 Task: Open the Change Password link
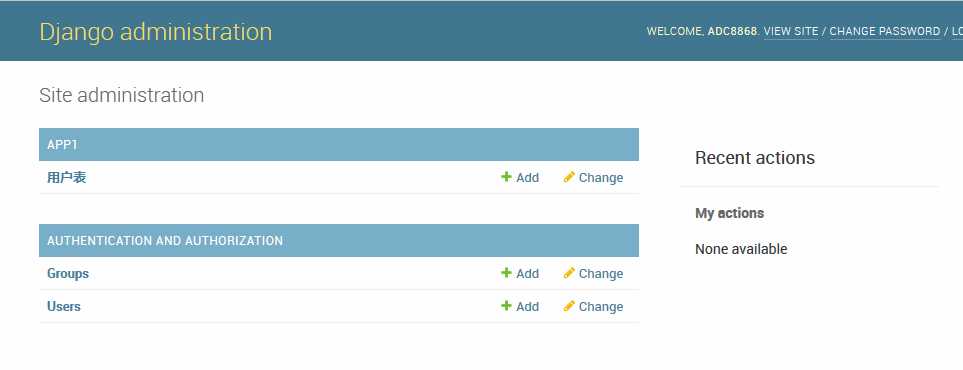[x=885, y=31]
